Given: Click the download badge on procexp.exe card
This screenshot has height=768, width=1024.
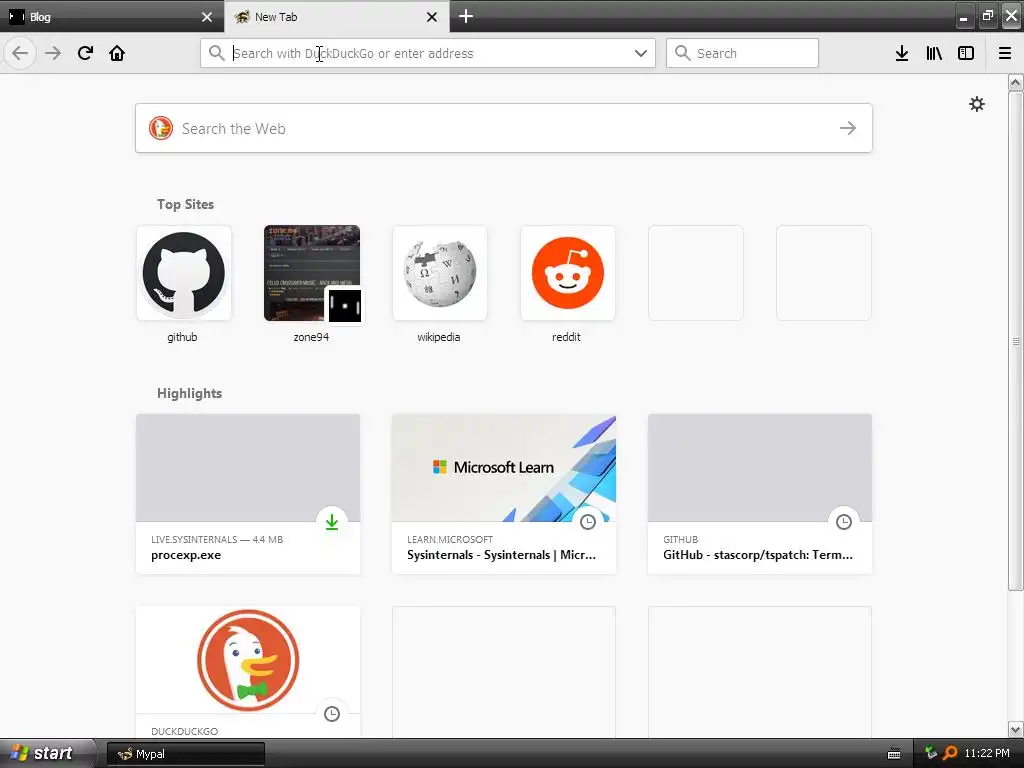Looking at the screenshot, I should coord(332,522).
